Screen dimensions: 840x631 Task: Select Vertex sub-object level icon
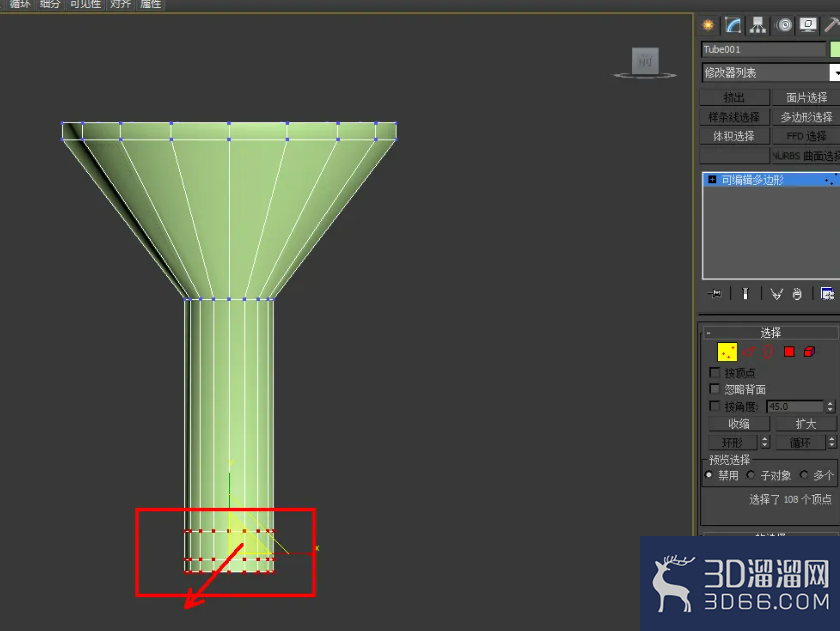click(x=727, y=352)
